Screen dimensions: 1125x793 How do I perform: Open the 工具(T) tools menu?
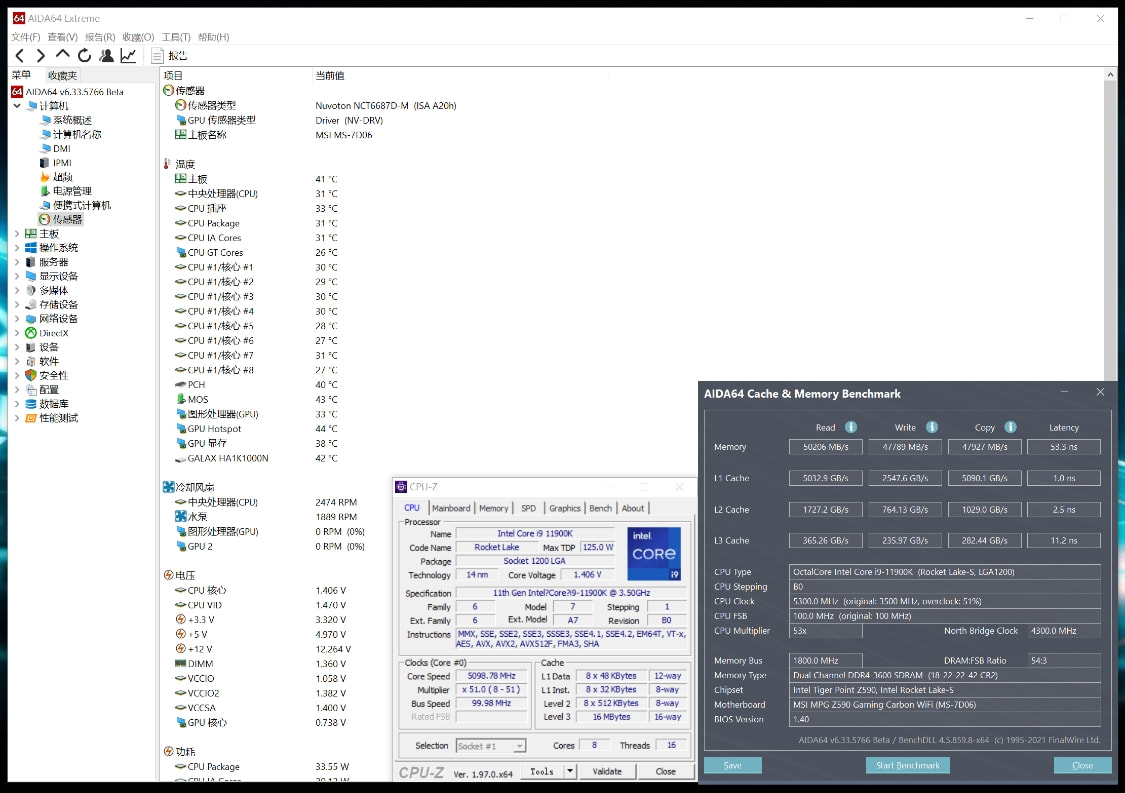pyautogui.click(x=176, y=37)
